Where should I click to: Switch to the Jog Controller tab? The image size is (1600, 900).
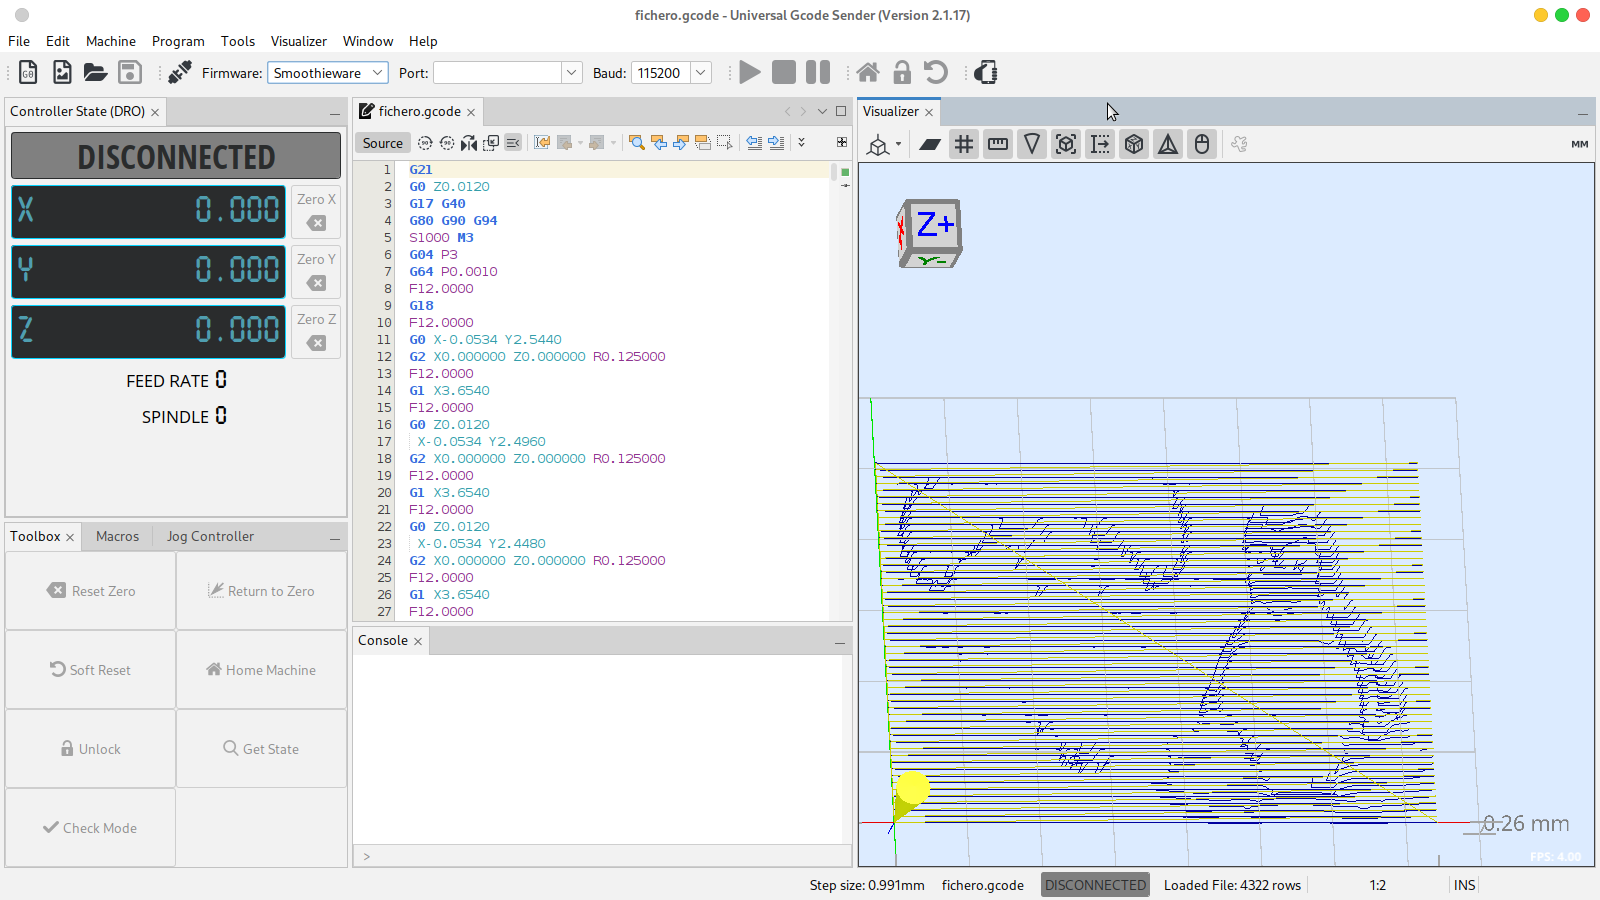click(x=210, y=536)
